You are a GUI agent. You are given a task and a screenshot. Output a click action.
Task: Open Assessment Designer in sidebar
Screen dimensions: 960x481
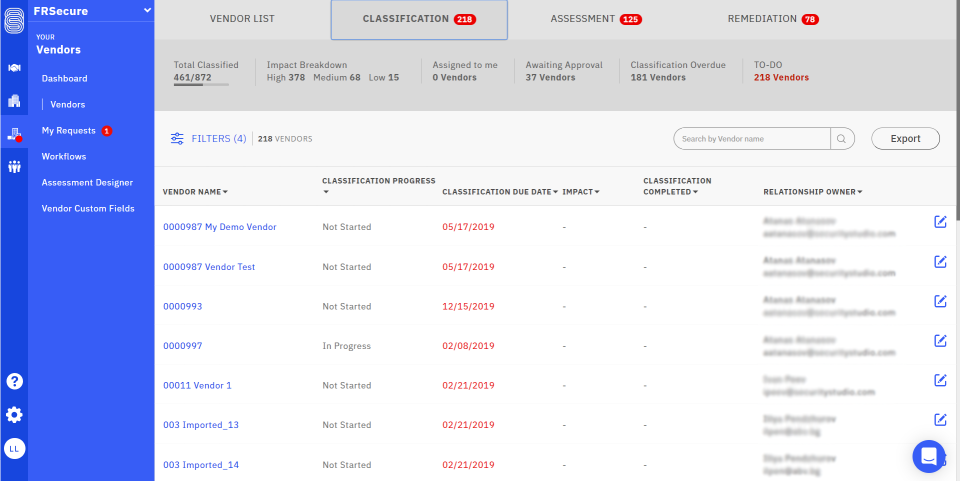87,182
